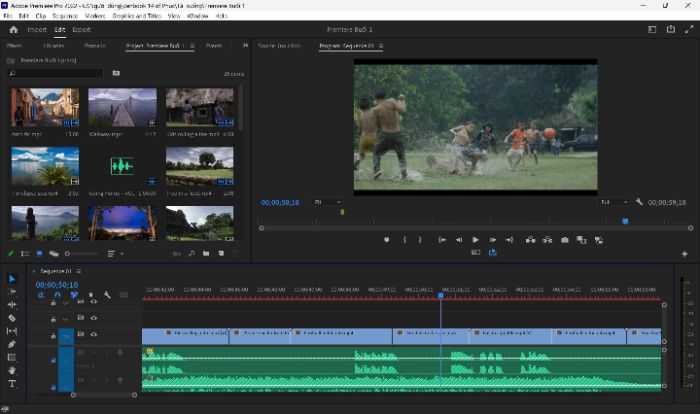The width and height of the screenshot is (700, 414).
Task: Toggle insert sequences as nests button
Action: 42,295
